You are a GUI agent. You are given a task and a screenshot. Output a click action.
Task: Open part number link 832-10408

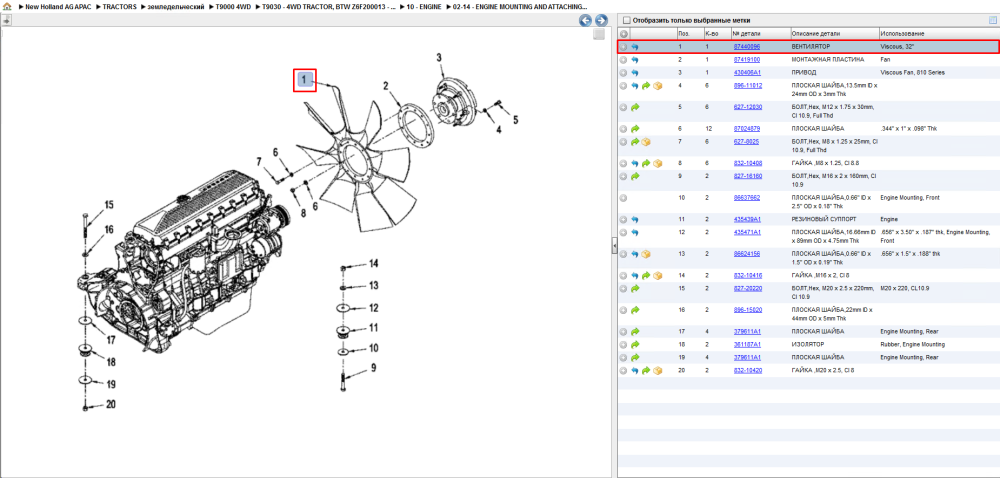point(747,163)
